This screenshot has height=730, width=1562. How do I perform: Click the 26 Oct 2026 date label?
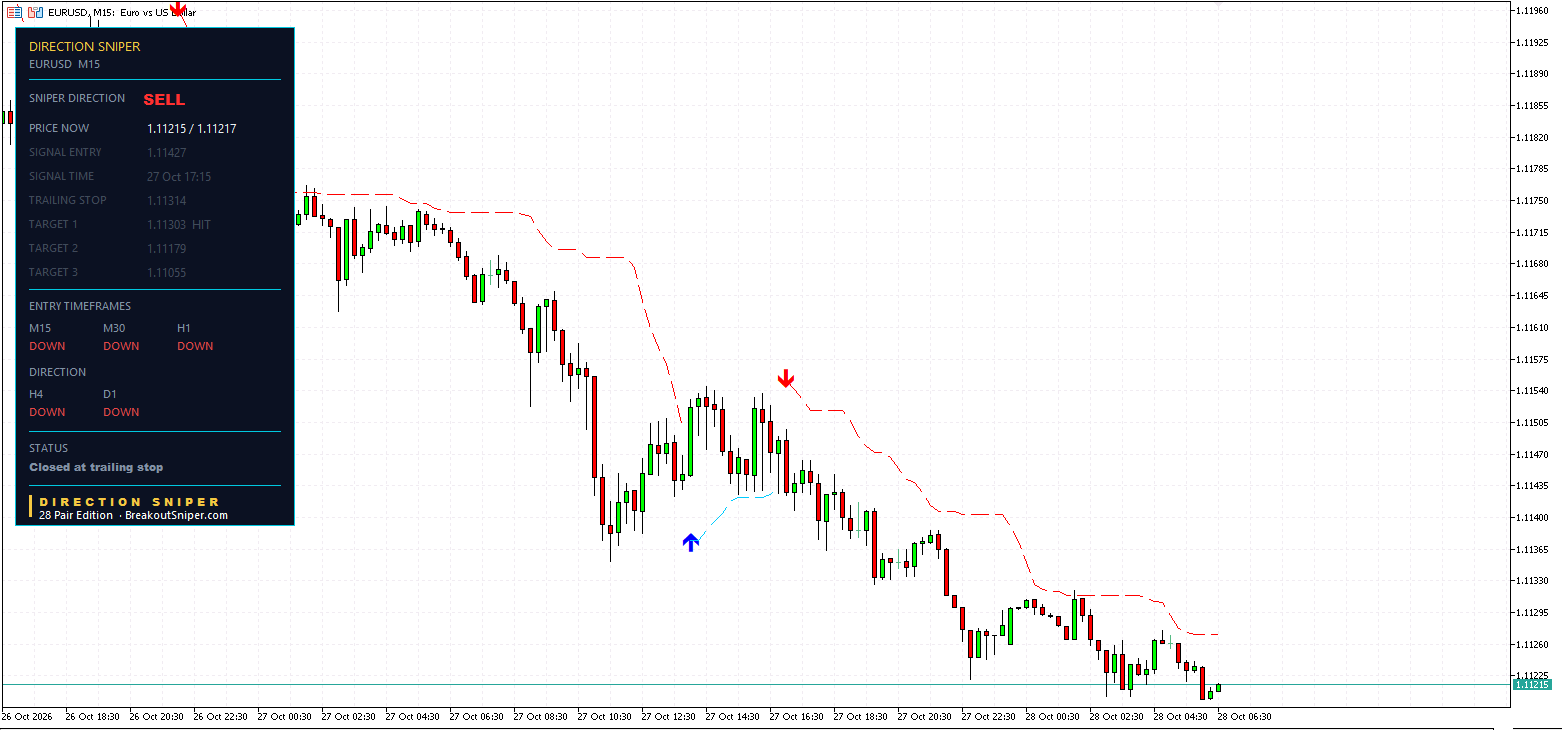click(27, 716)
